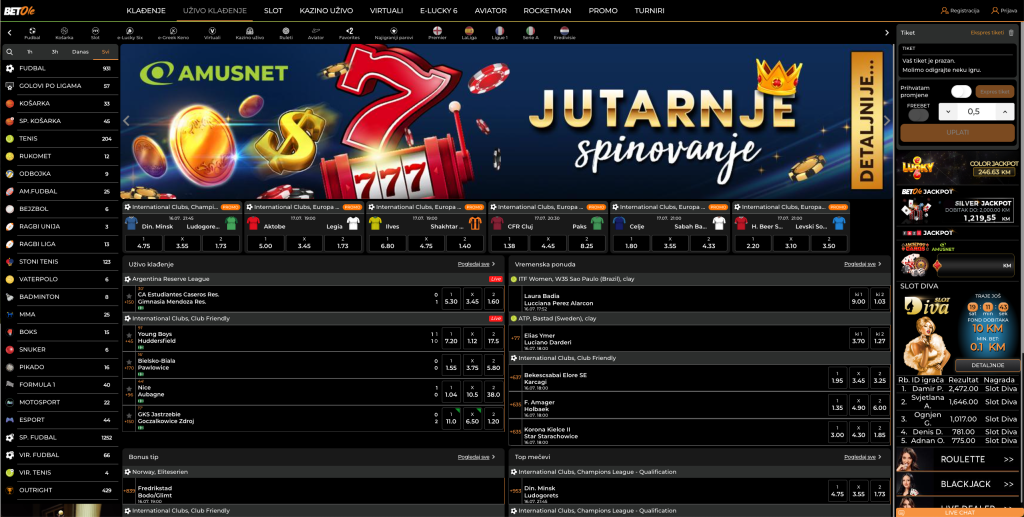Open the LIVE CHAT bar

[958, 512]
